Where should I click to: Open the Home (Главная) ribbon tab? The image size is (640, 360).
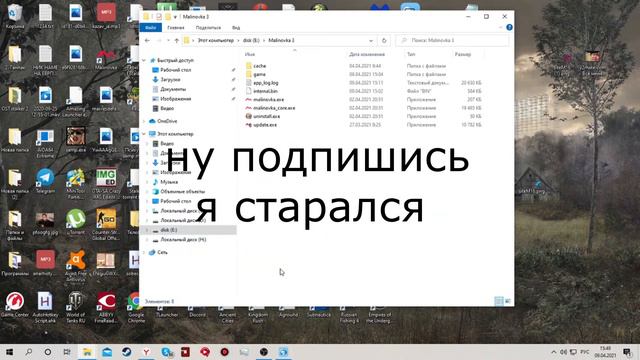click(x=176, y=27)
